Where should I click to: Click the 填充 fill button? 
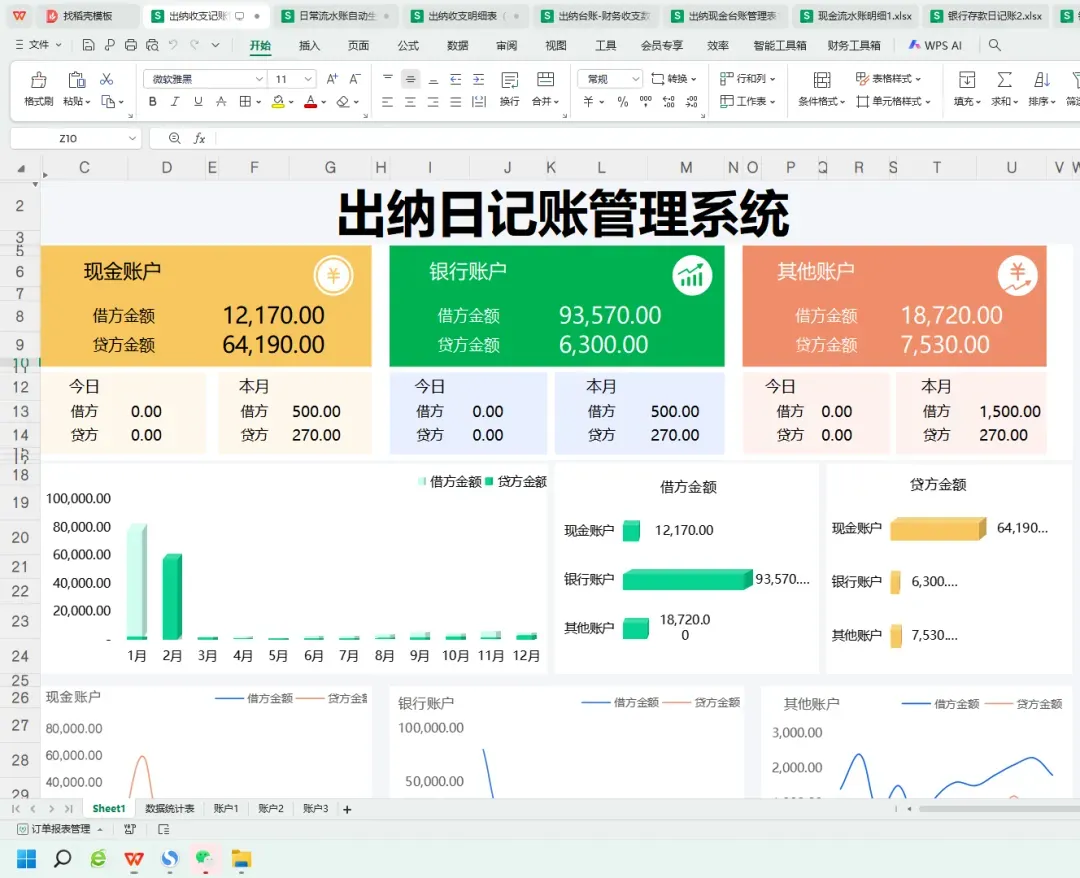pos(967,88)
